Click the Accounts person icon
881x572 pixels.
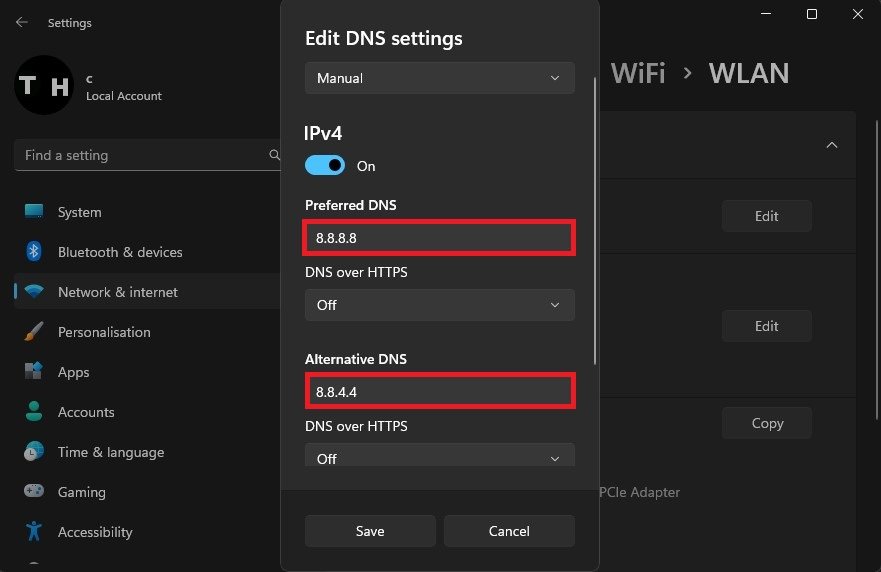34,412
